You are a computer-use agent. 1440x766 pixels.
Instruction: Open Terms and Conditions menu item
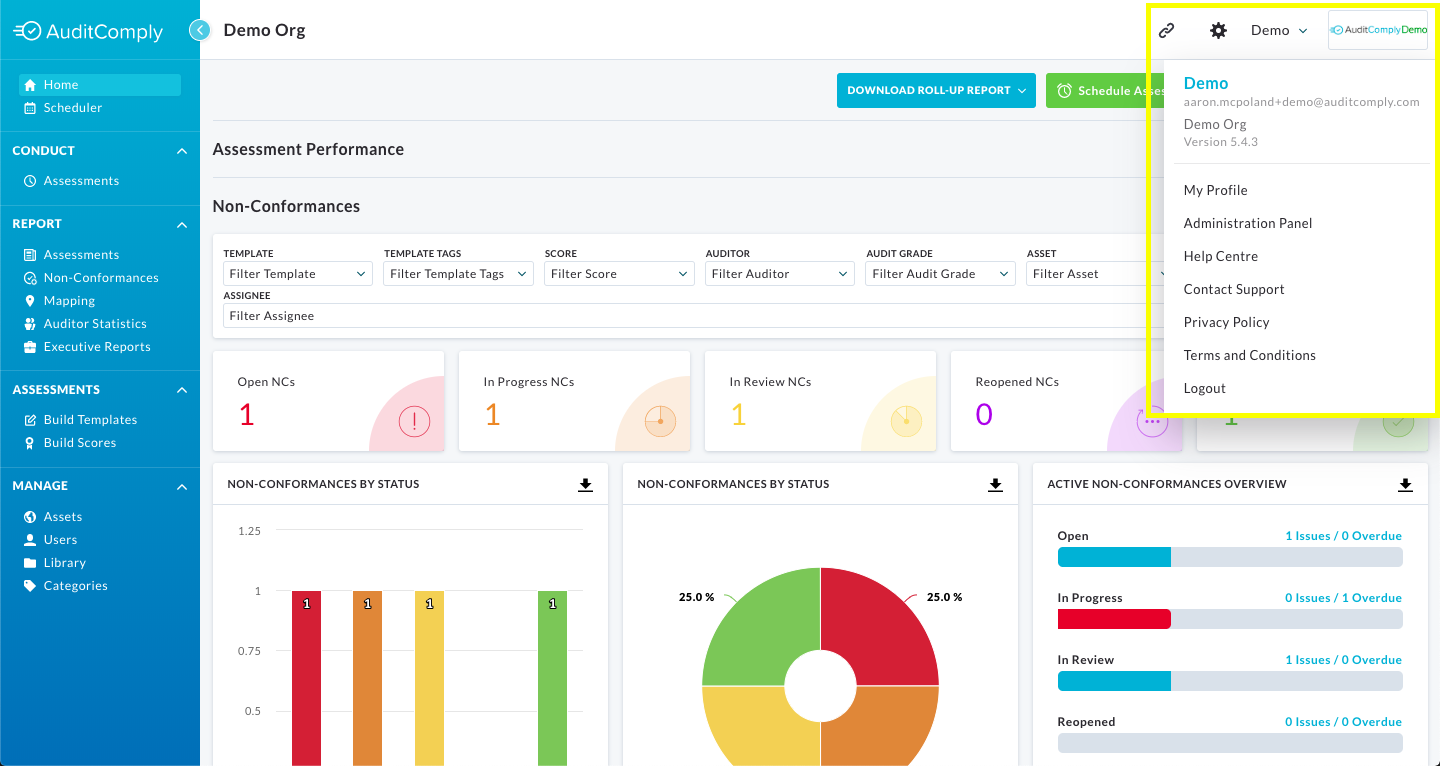click(1250, 355)
